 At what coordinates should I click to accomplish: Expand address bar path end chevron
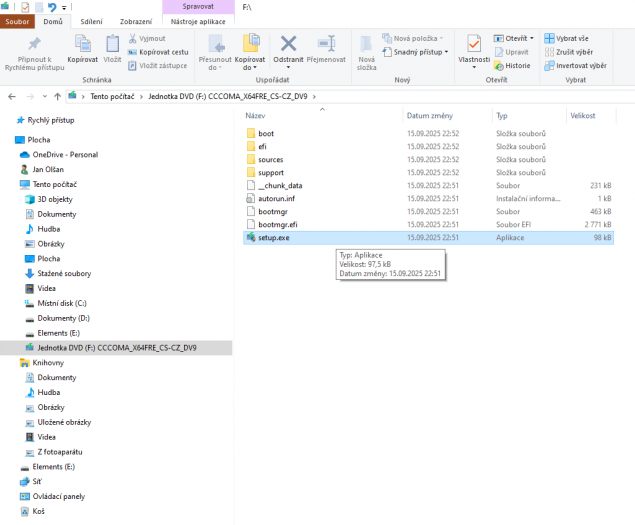click(x=314, y=96)
